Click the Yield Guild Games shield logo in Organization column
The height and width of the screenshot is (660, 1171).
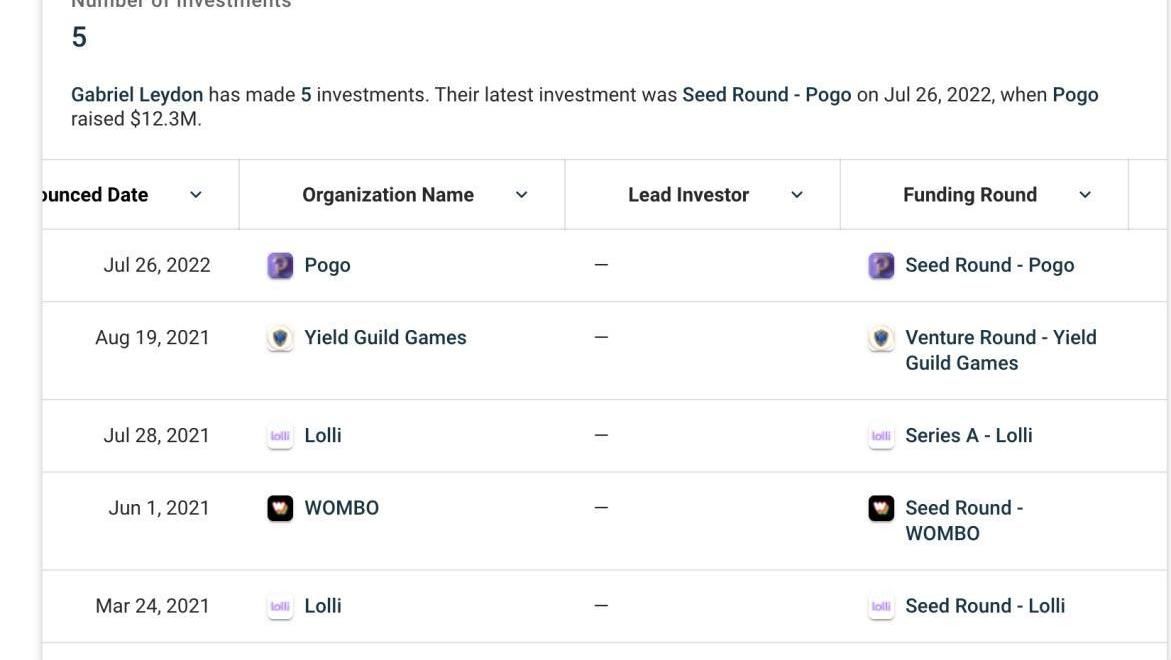(280, 338)
